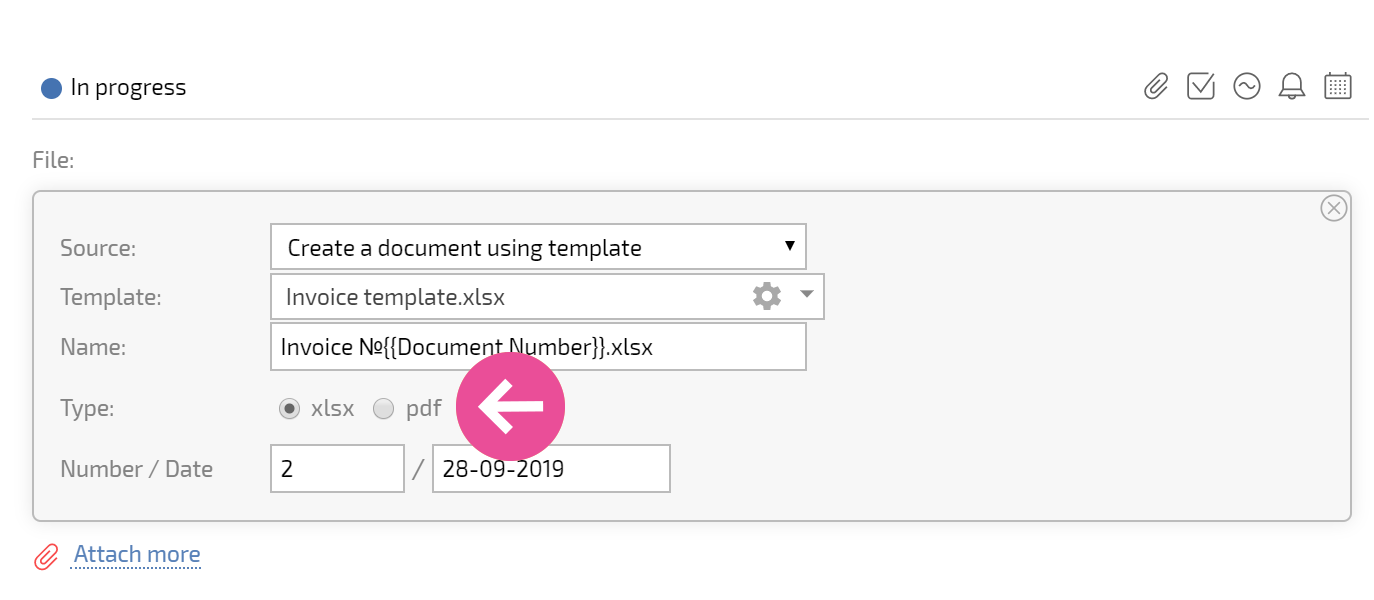Click the blue In progress status dot
This screenshot has height=600, width=1374.
point(51,88)
